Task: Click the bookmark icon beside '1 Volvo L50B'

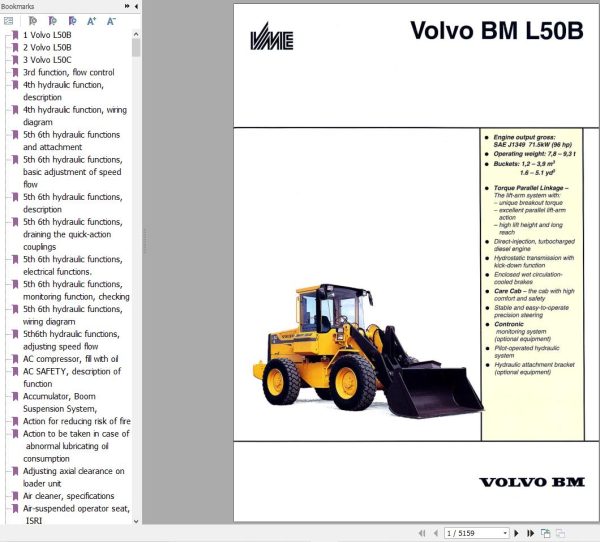Action: 15,35
